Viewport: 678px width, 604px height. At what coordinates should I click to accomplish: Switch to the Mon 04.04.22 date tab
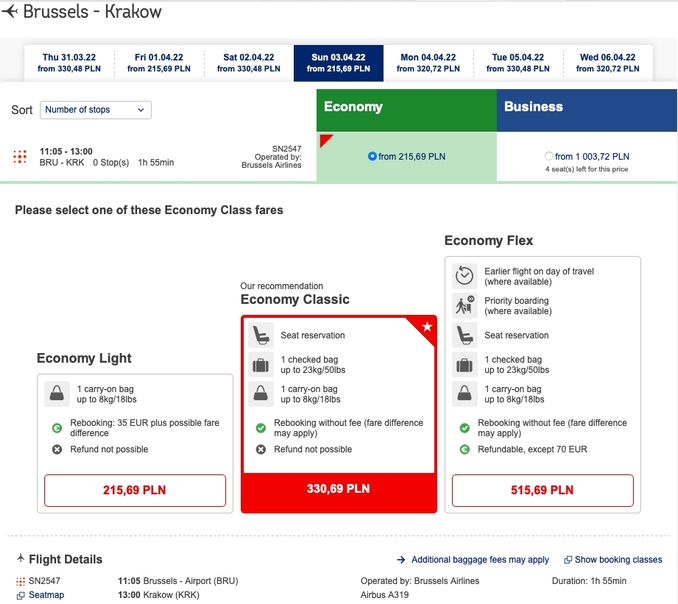pyautogui.click(x=428, y=63)
